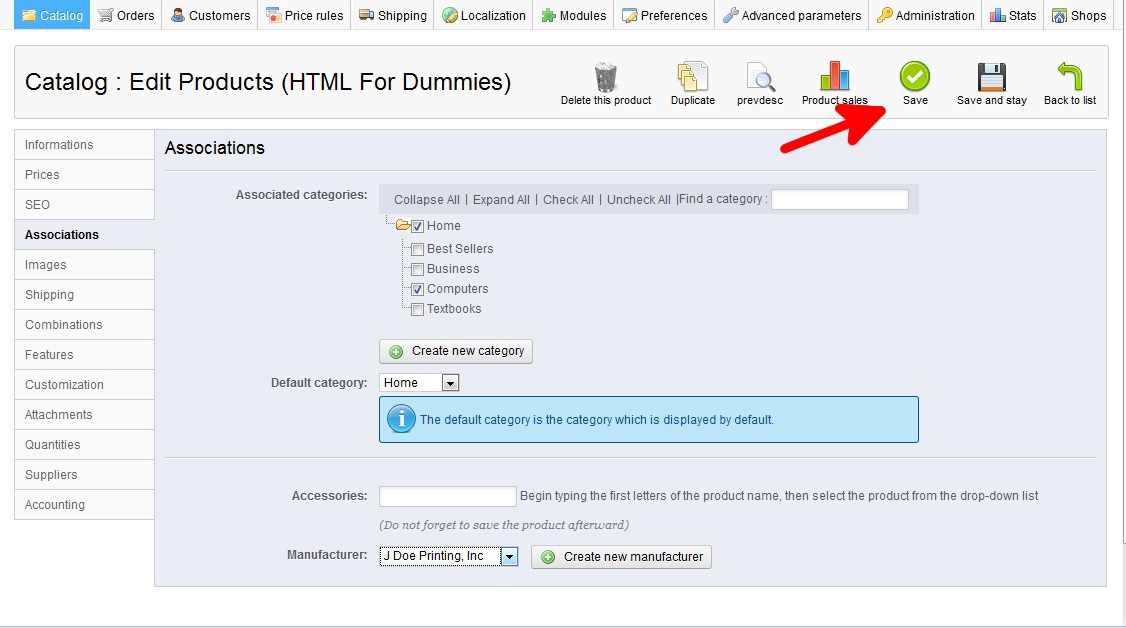Image resolution: width=1126 pixels, height=628 pixels.
Task: Click the Save and stay floppy icon
Action: (x=992, y=77)
